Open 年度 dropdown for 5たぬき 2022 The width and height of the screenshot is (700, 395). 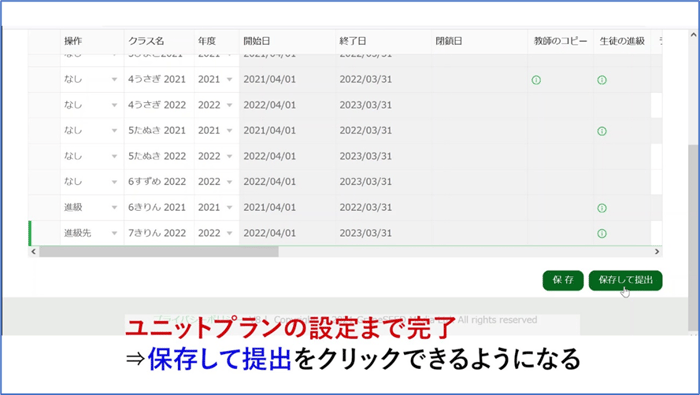tap(229, 156)
